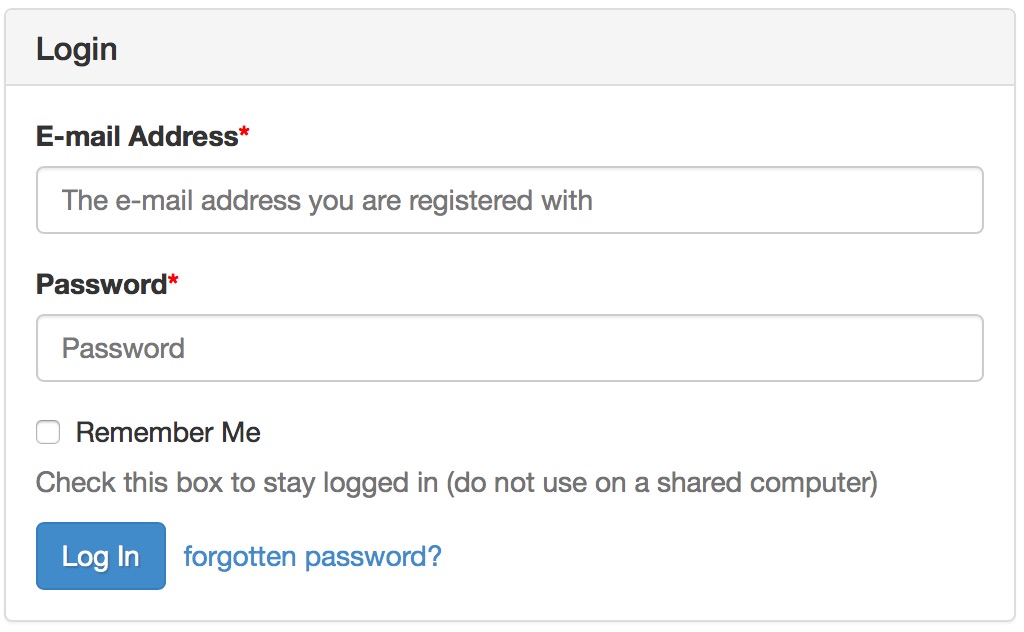Click the red asterisk beside Password label
Image resolution: width=1024 pixels, height=632 pixels.
pos(173,282)
